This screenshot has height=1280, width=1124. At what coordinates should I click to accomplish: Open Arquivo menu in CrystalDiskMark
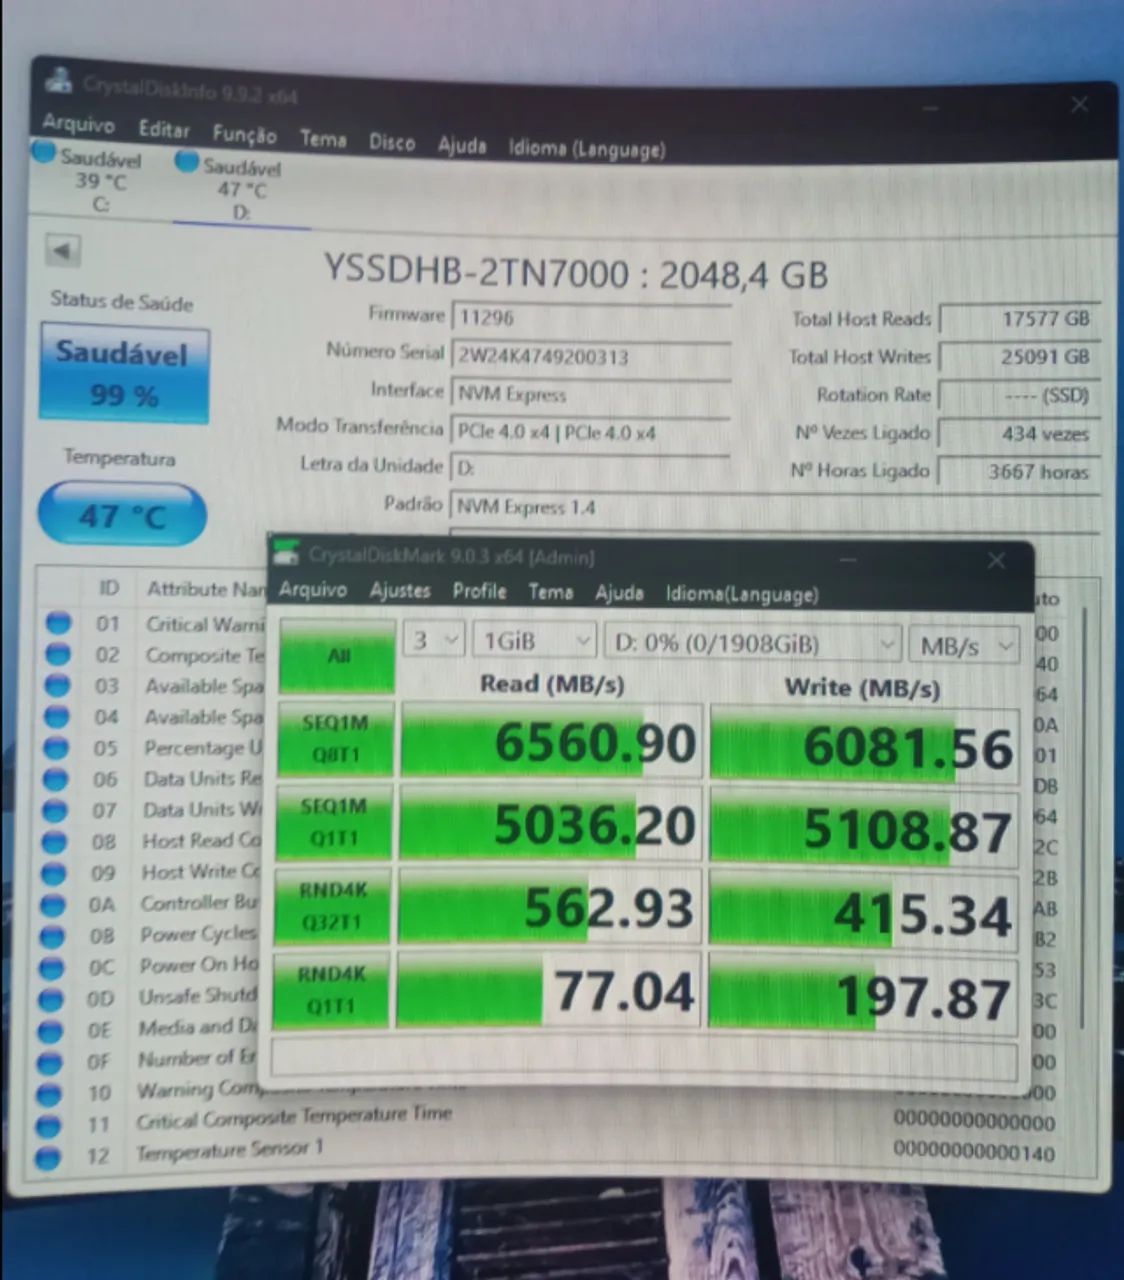(x=312, y=589)
